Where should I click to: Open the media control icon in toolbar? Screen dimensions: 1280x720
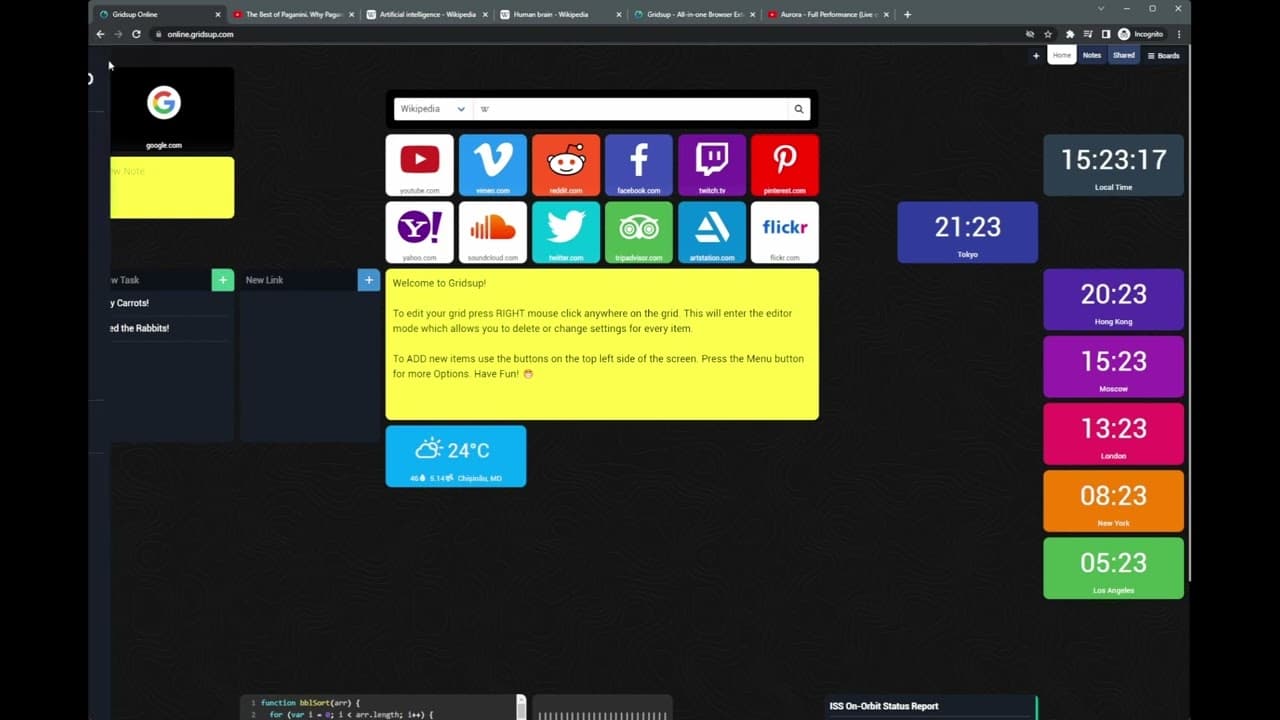point(1088,34)
